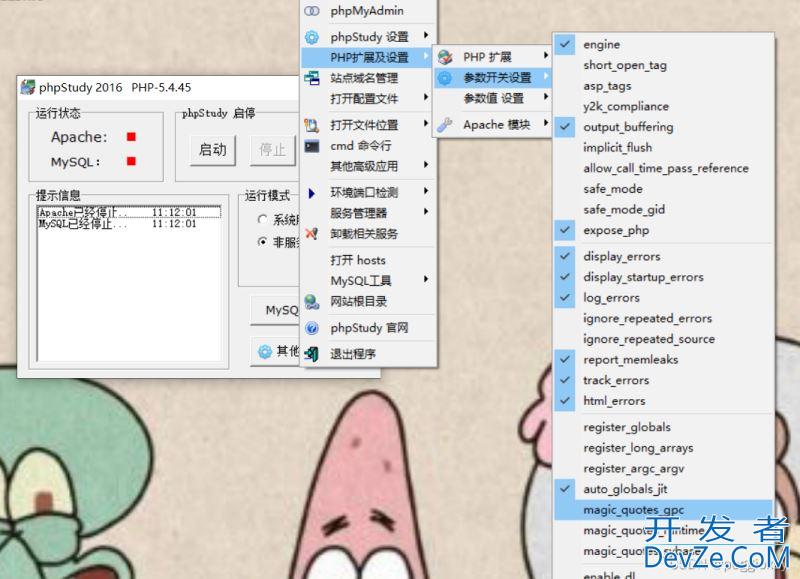Click the wrench icon beside Apache 模块
800x579 pixels.
(445, 124)
